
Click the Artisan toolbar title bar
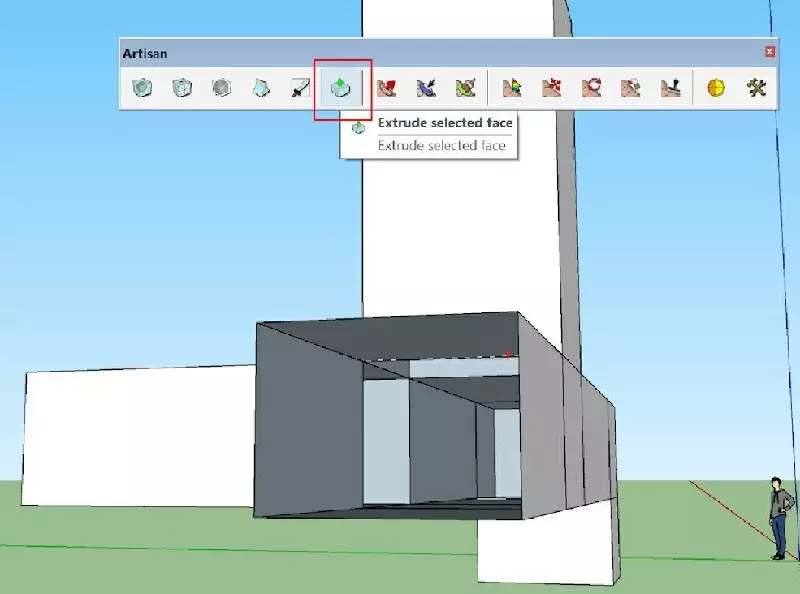[300, 53]
